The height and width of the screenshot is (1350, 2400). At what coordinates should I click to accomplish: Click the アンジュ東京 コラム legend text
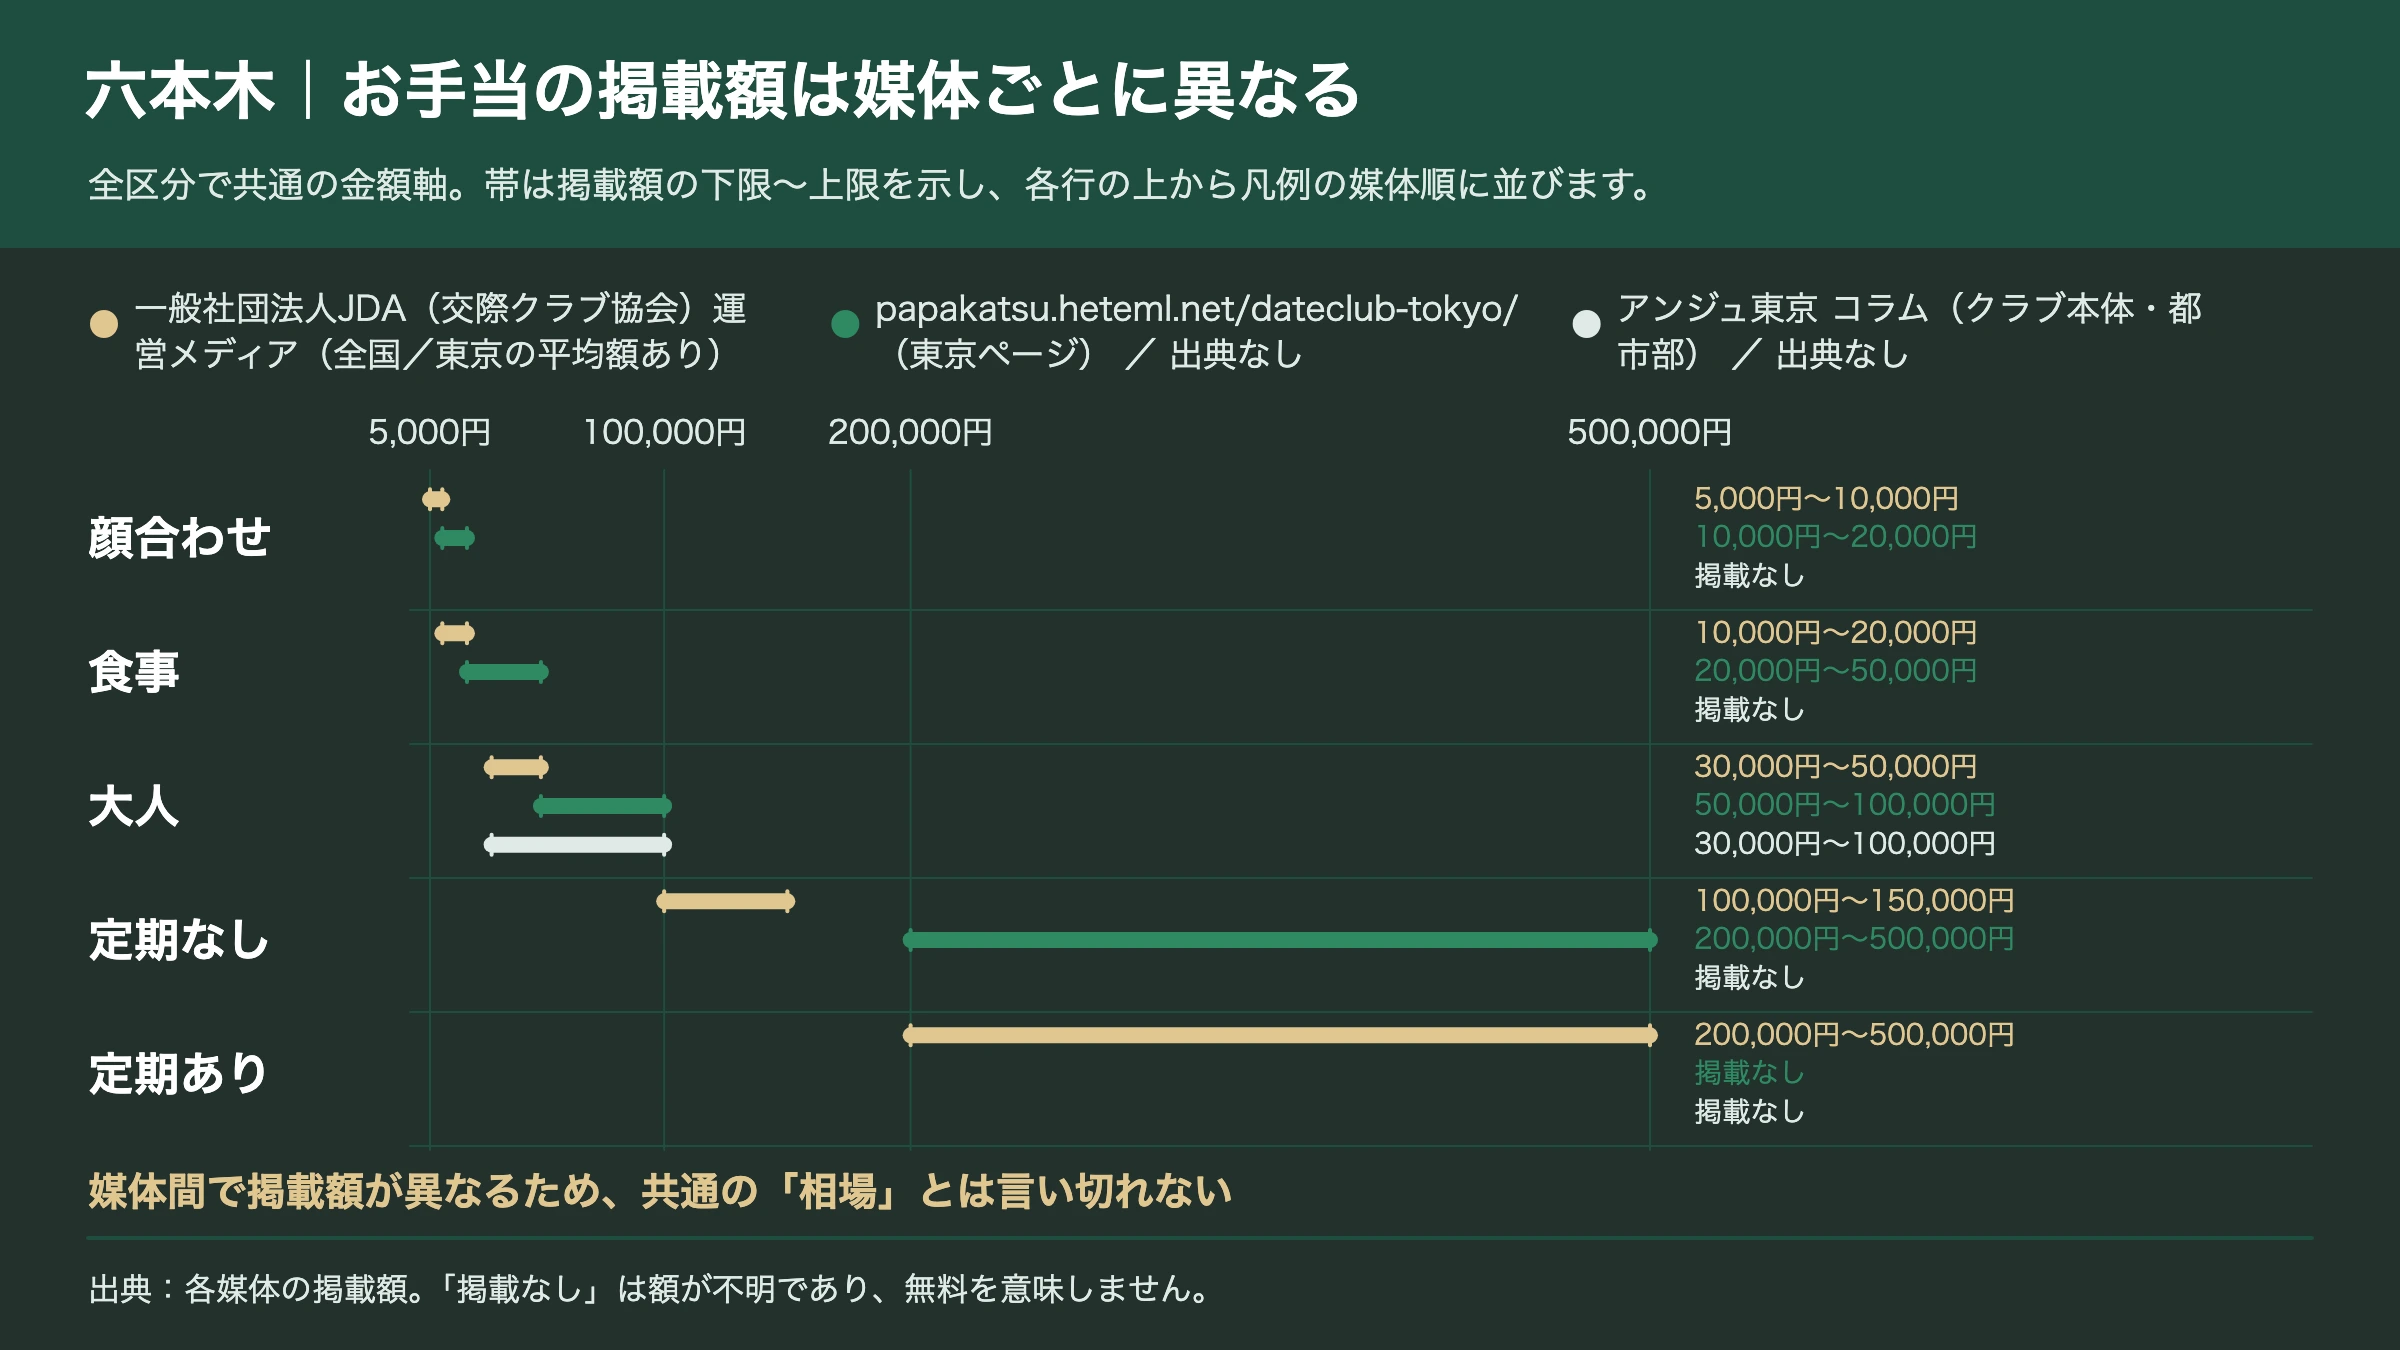tap(1909, 331)
